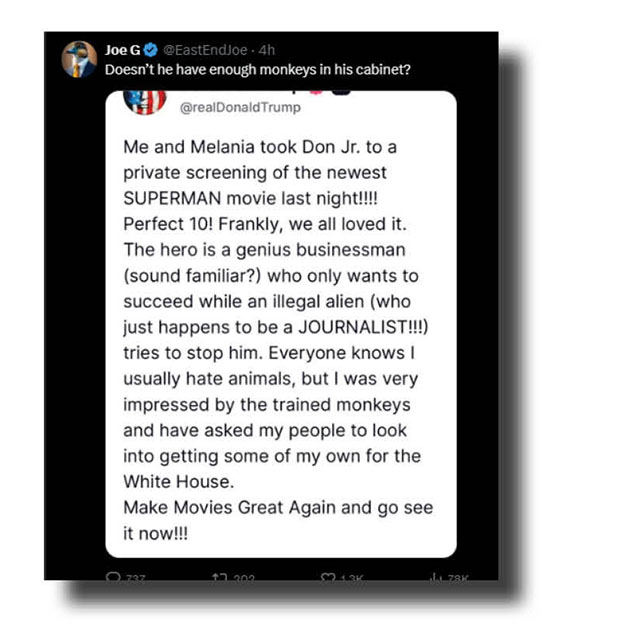Click the 78K views count
The height and width of the screenshot is (642, 624).
(456, 577)
